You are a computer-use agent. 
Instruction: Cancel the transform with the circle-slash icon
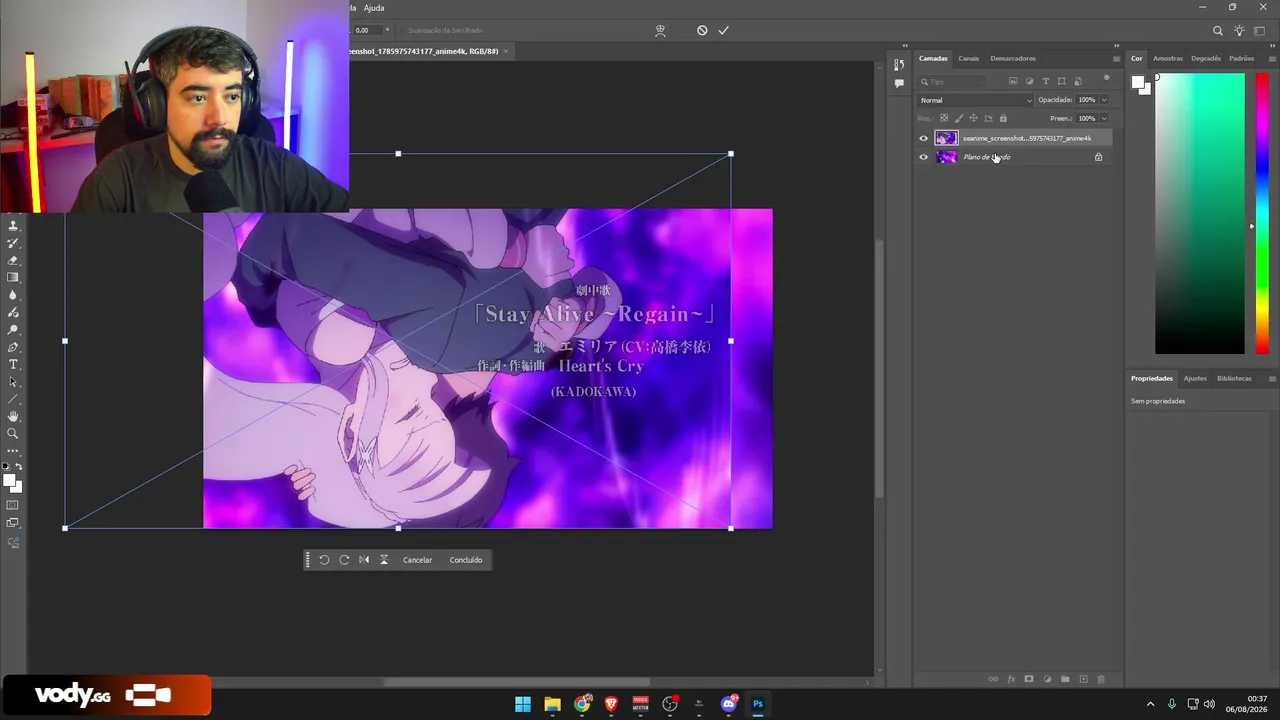pyautogui.click(x=702, y=30)
